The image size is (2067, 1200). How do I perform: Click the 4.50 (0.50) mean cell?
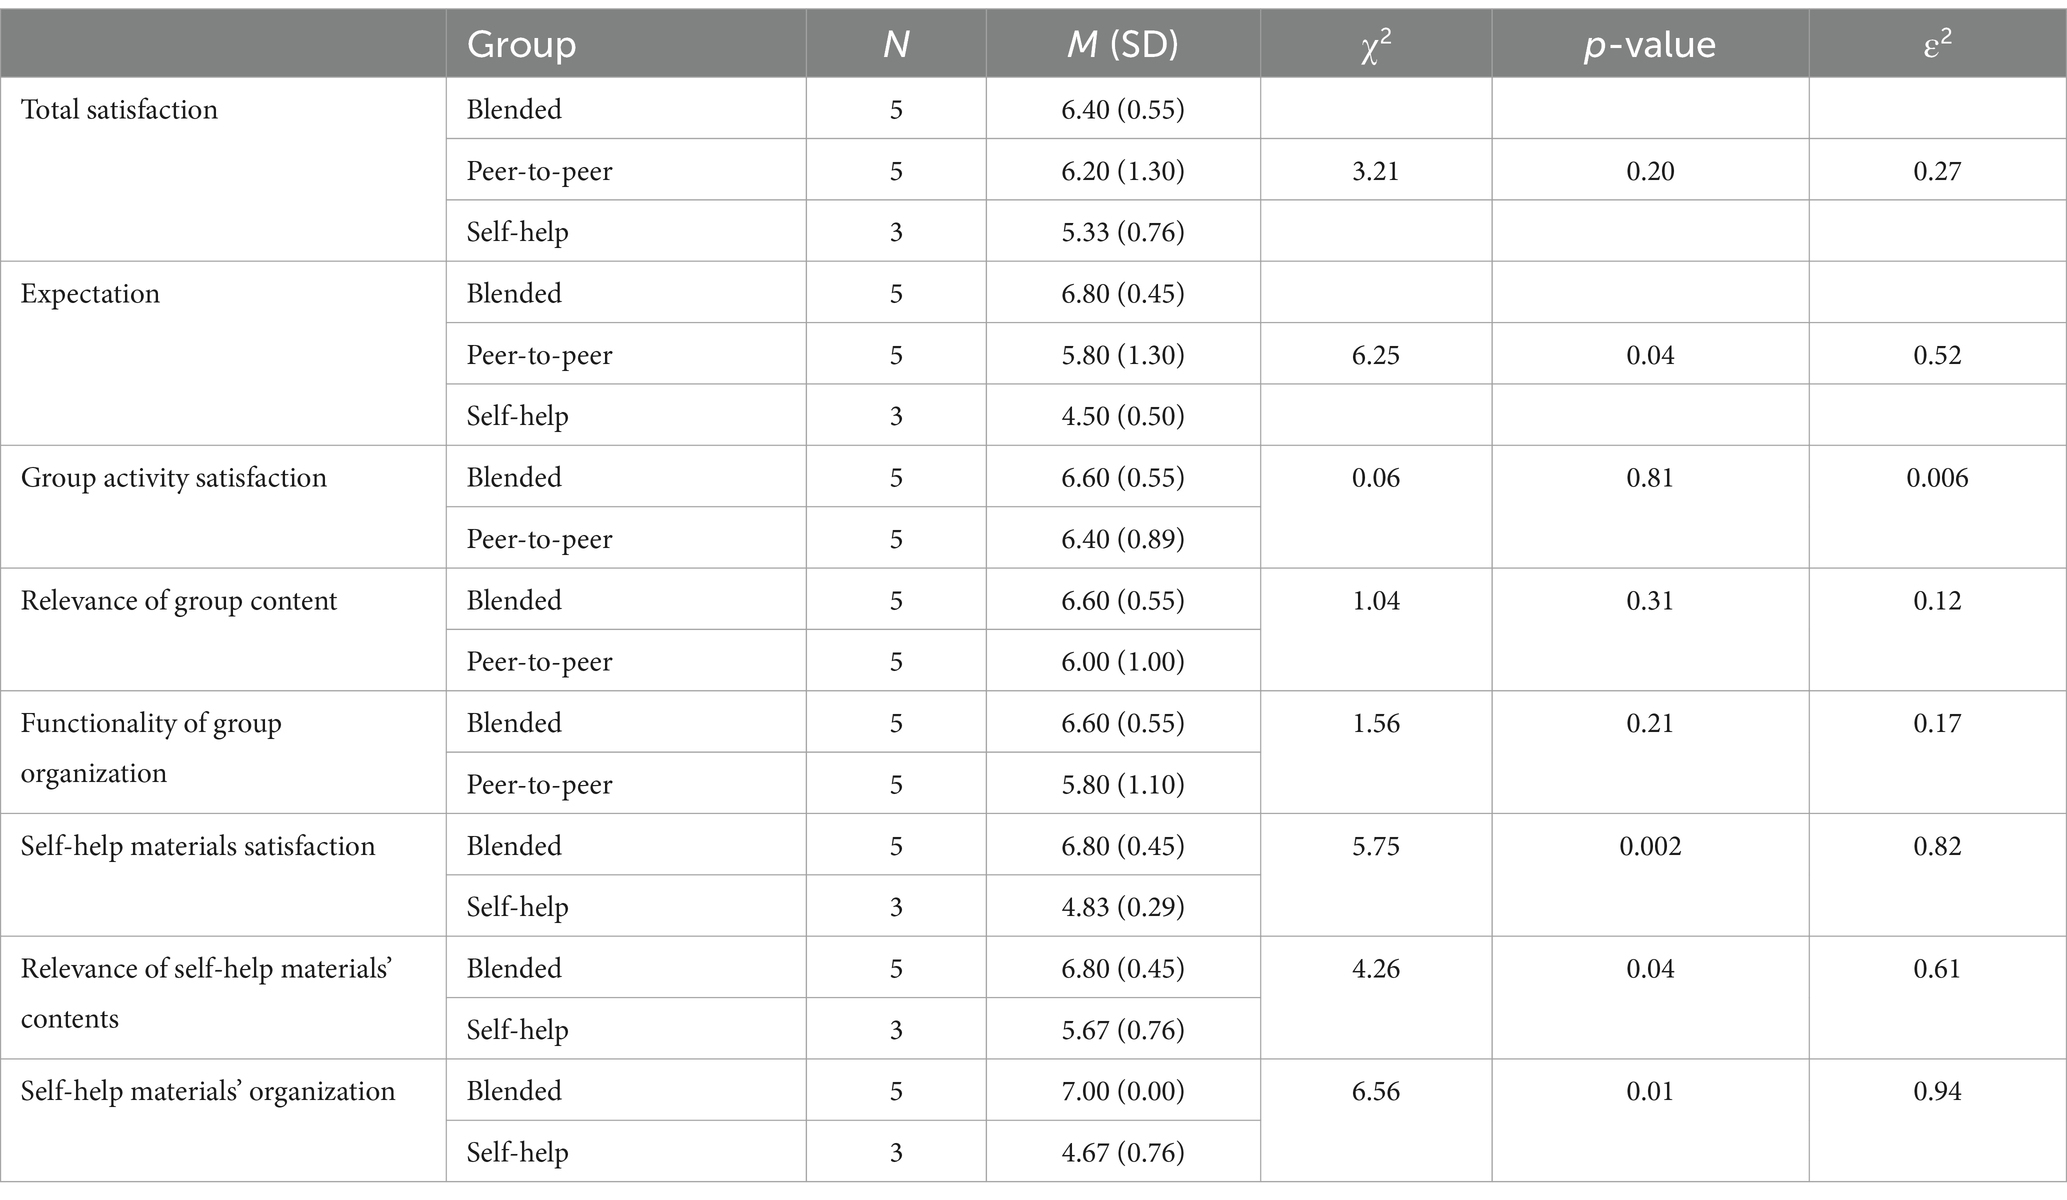click(x=1123, y=416)
